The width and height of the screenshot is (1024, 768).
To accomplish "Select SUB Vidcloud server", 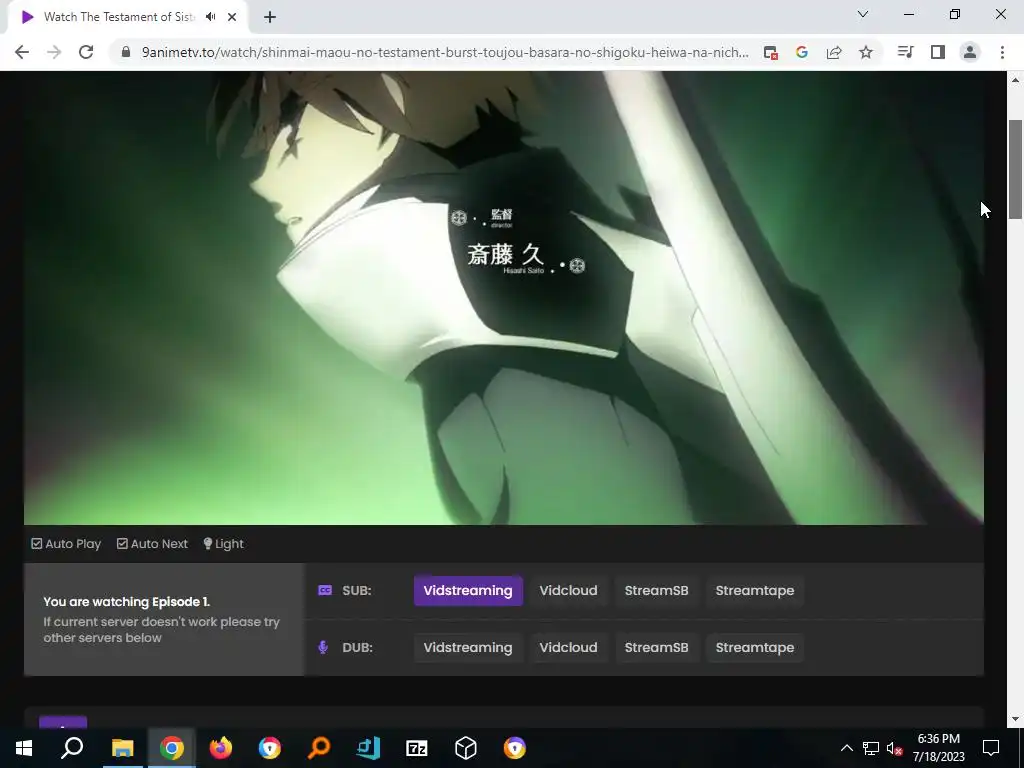I will coord(568,590).
